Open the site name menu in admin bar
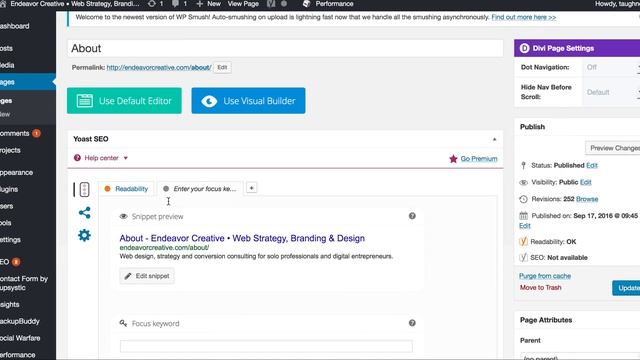This screenshot has width=640, height=360. click(x=70, y=4)
